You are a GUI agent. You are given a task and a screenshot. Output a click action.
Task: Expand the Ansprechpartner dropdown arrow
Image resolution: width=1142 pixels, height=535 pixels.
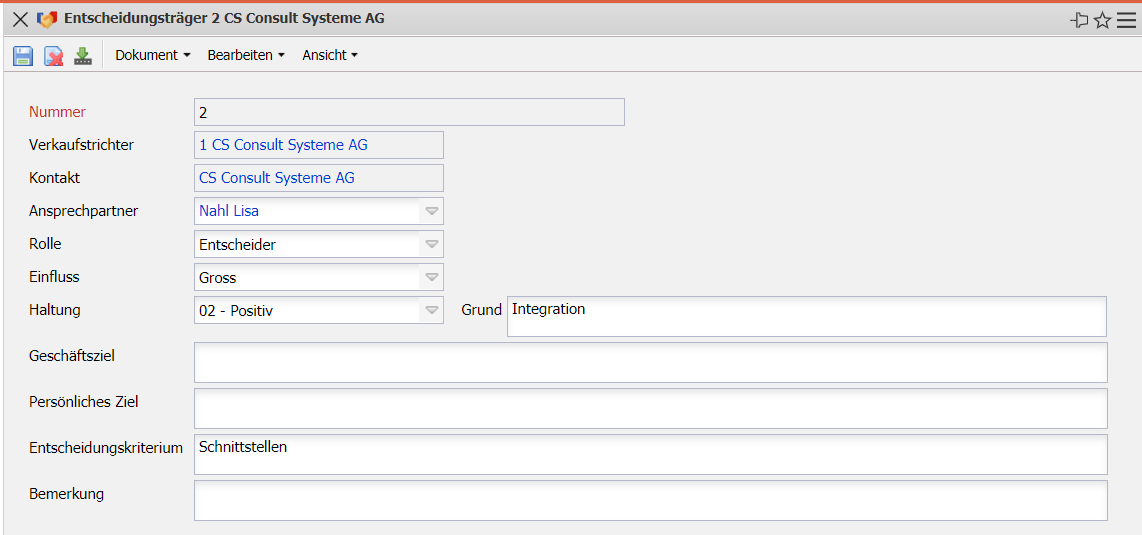point(431,211)
